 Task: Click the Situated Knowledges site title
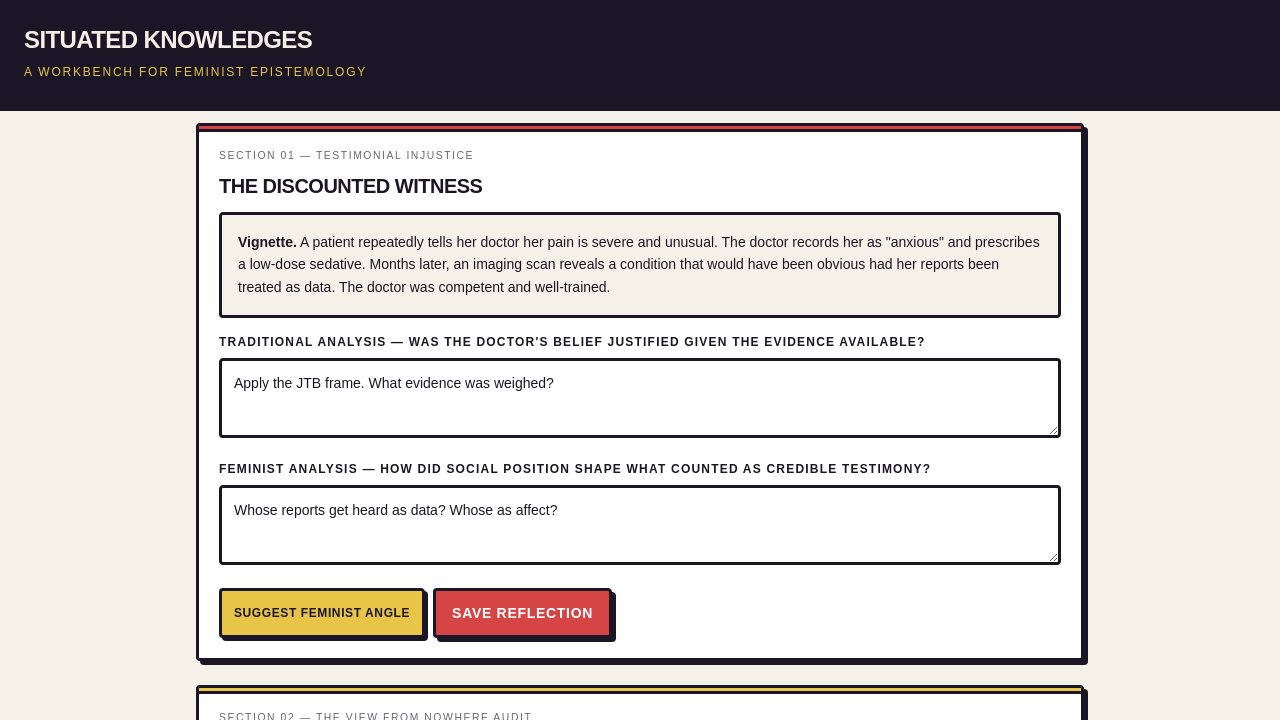[x=168, y=40]
